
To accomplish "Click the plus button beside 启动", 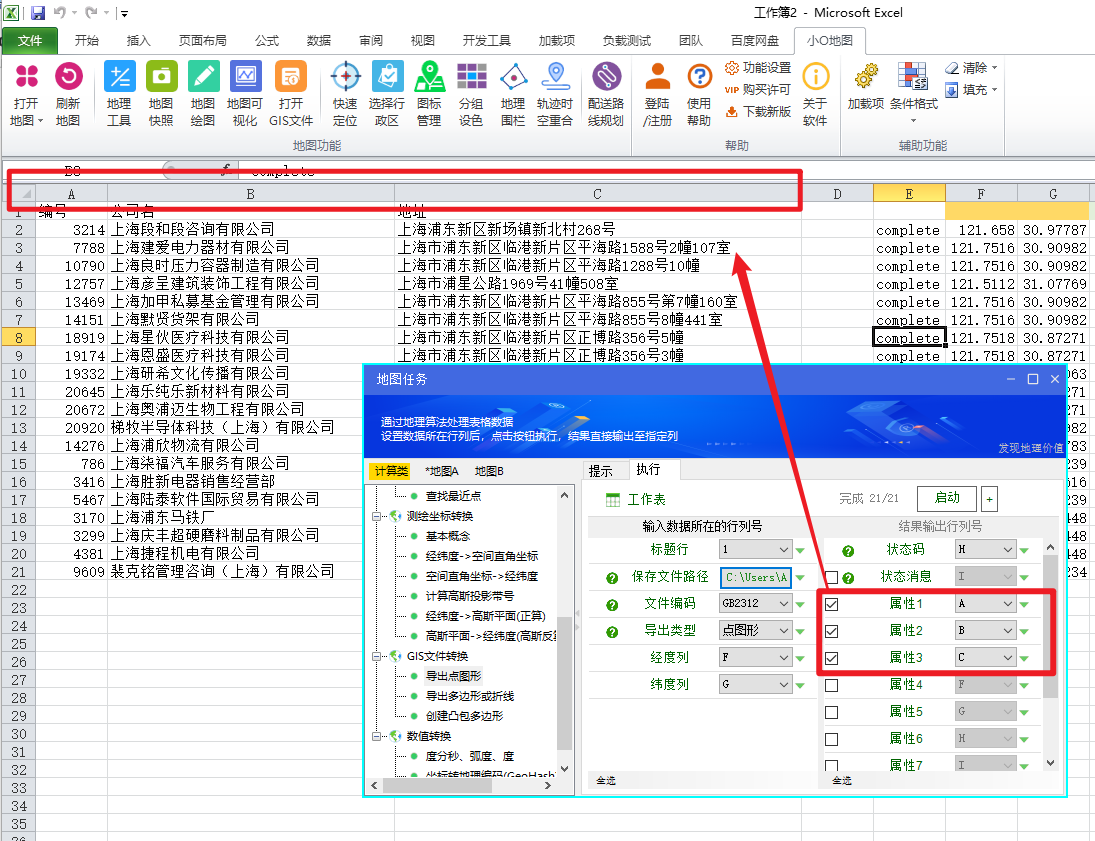I will (x=989, y=499).
